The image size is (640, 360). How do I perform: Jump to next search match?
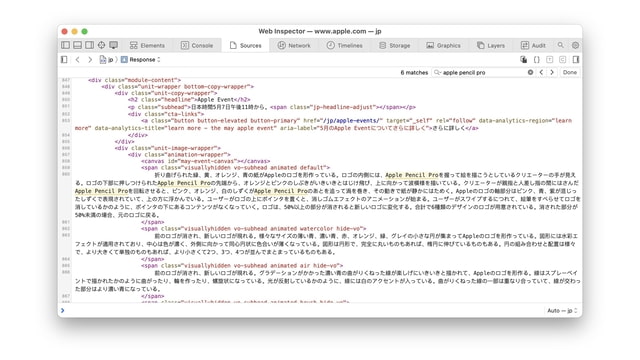552,72
